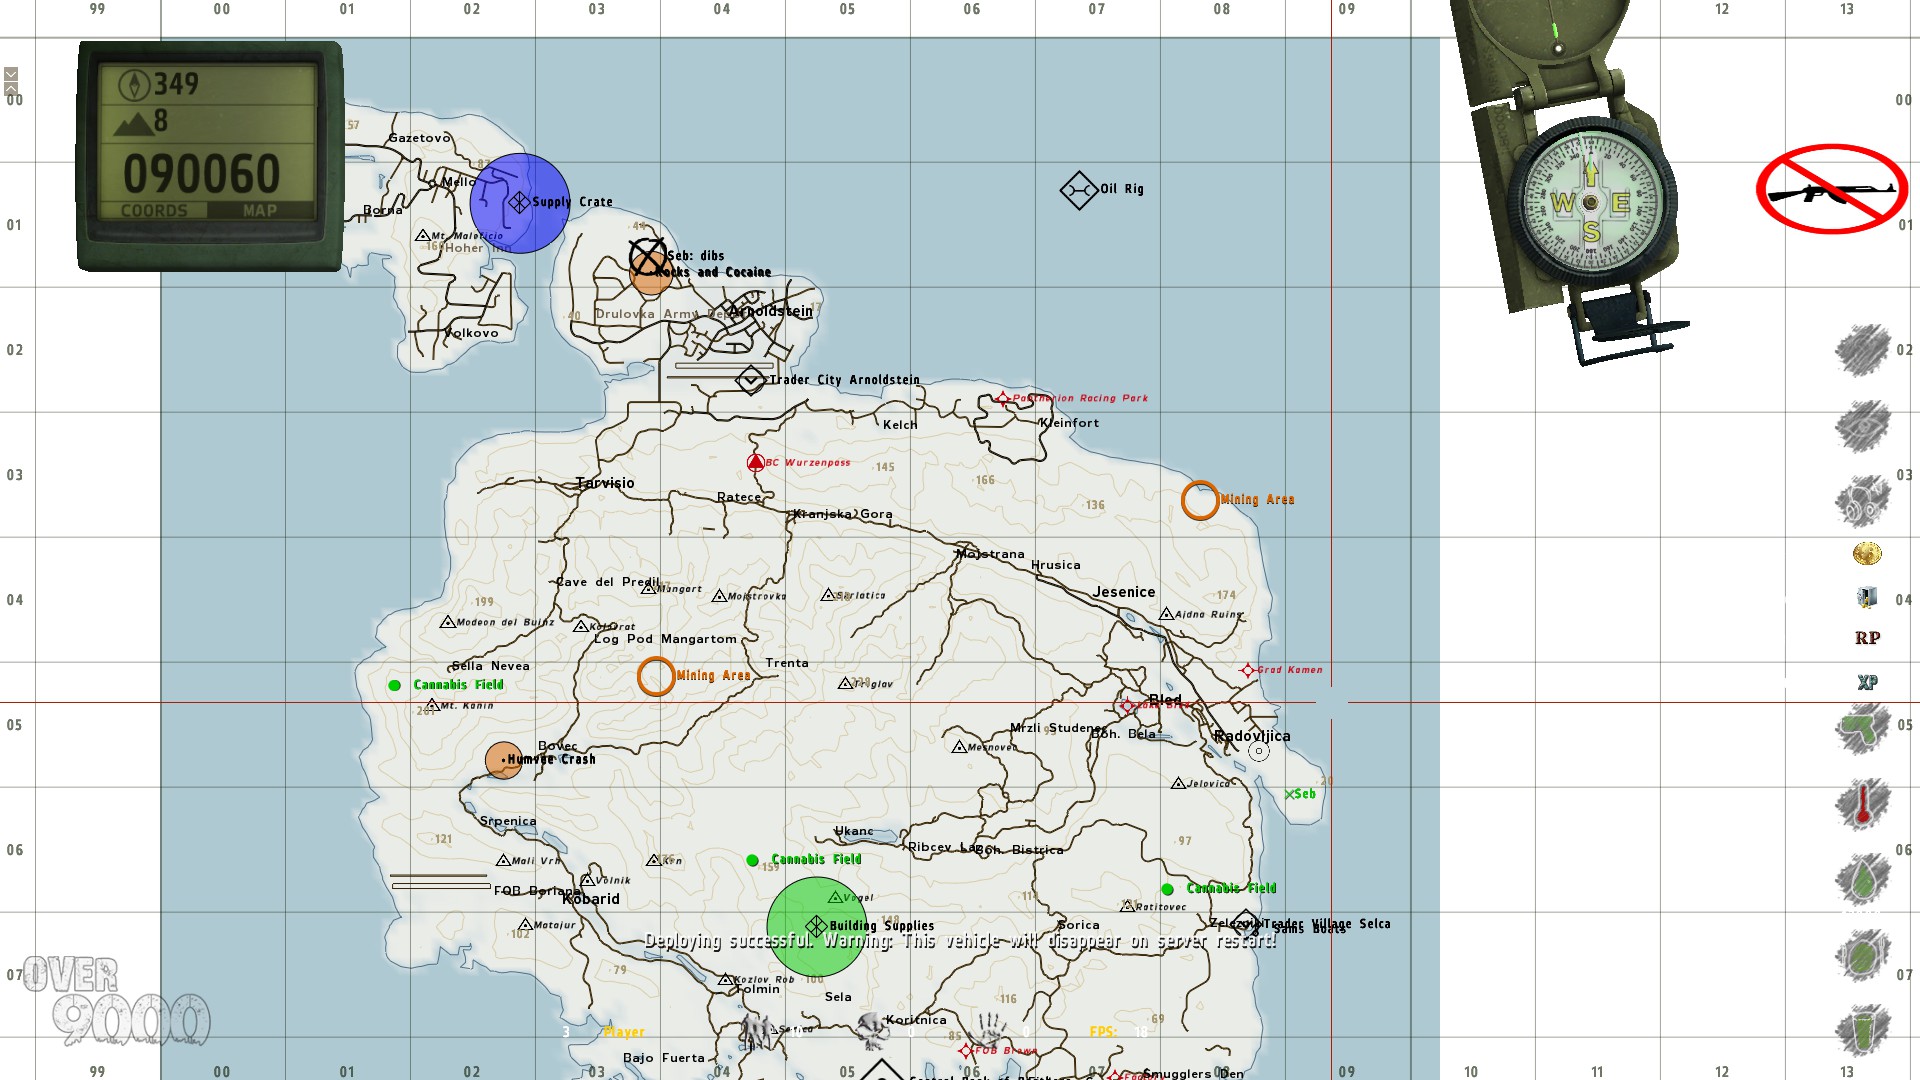Click the thermometer temperature status icon
Screen dimensions: 1920x1080
(1863, 805)
